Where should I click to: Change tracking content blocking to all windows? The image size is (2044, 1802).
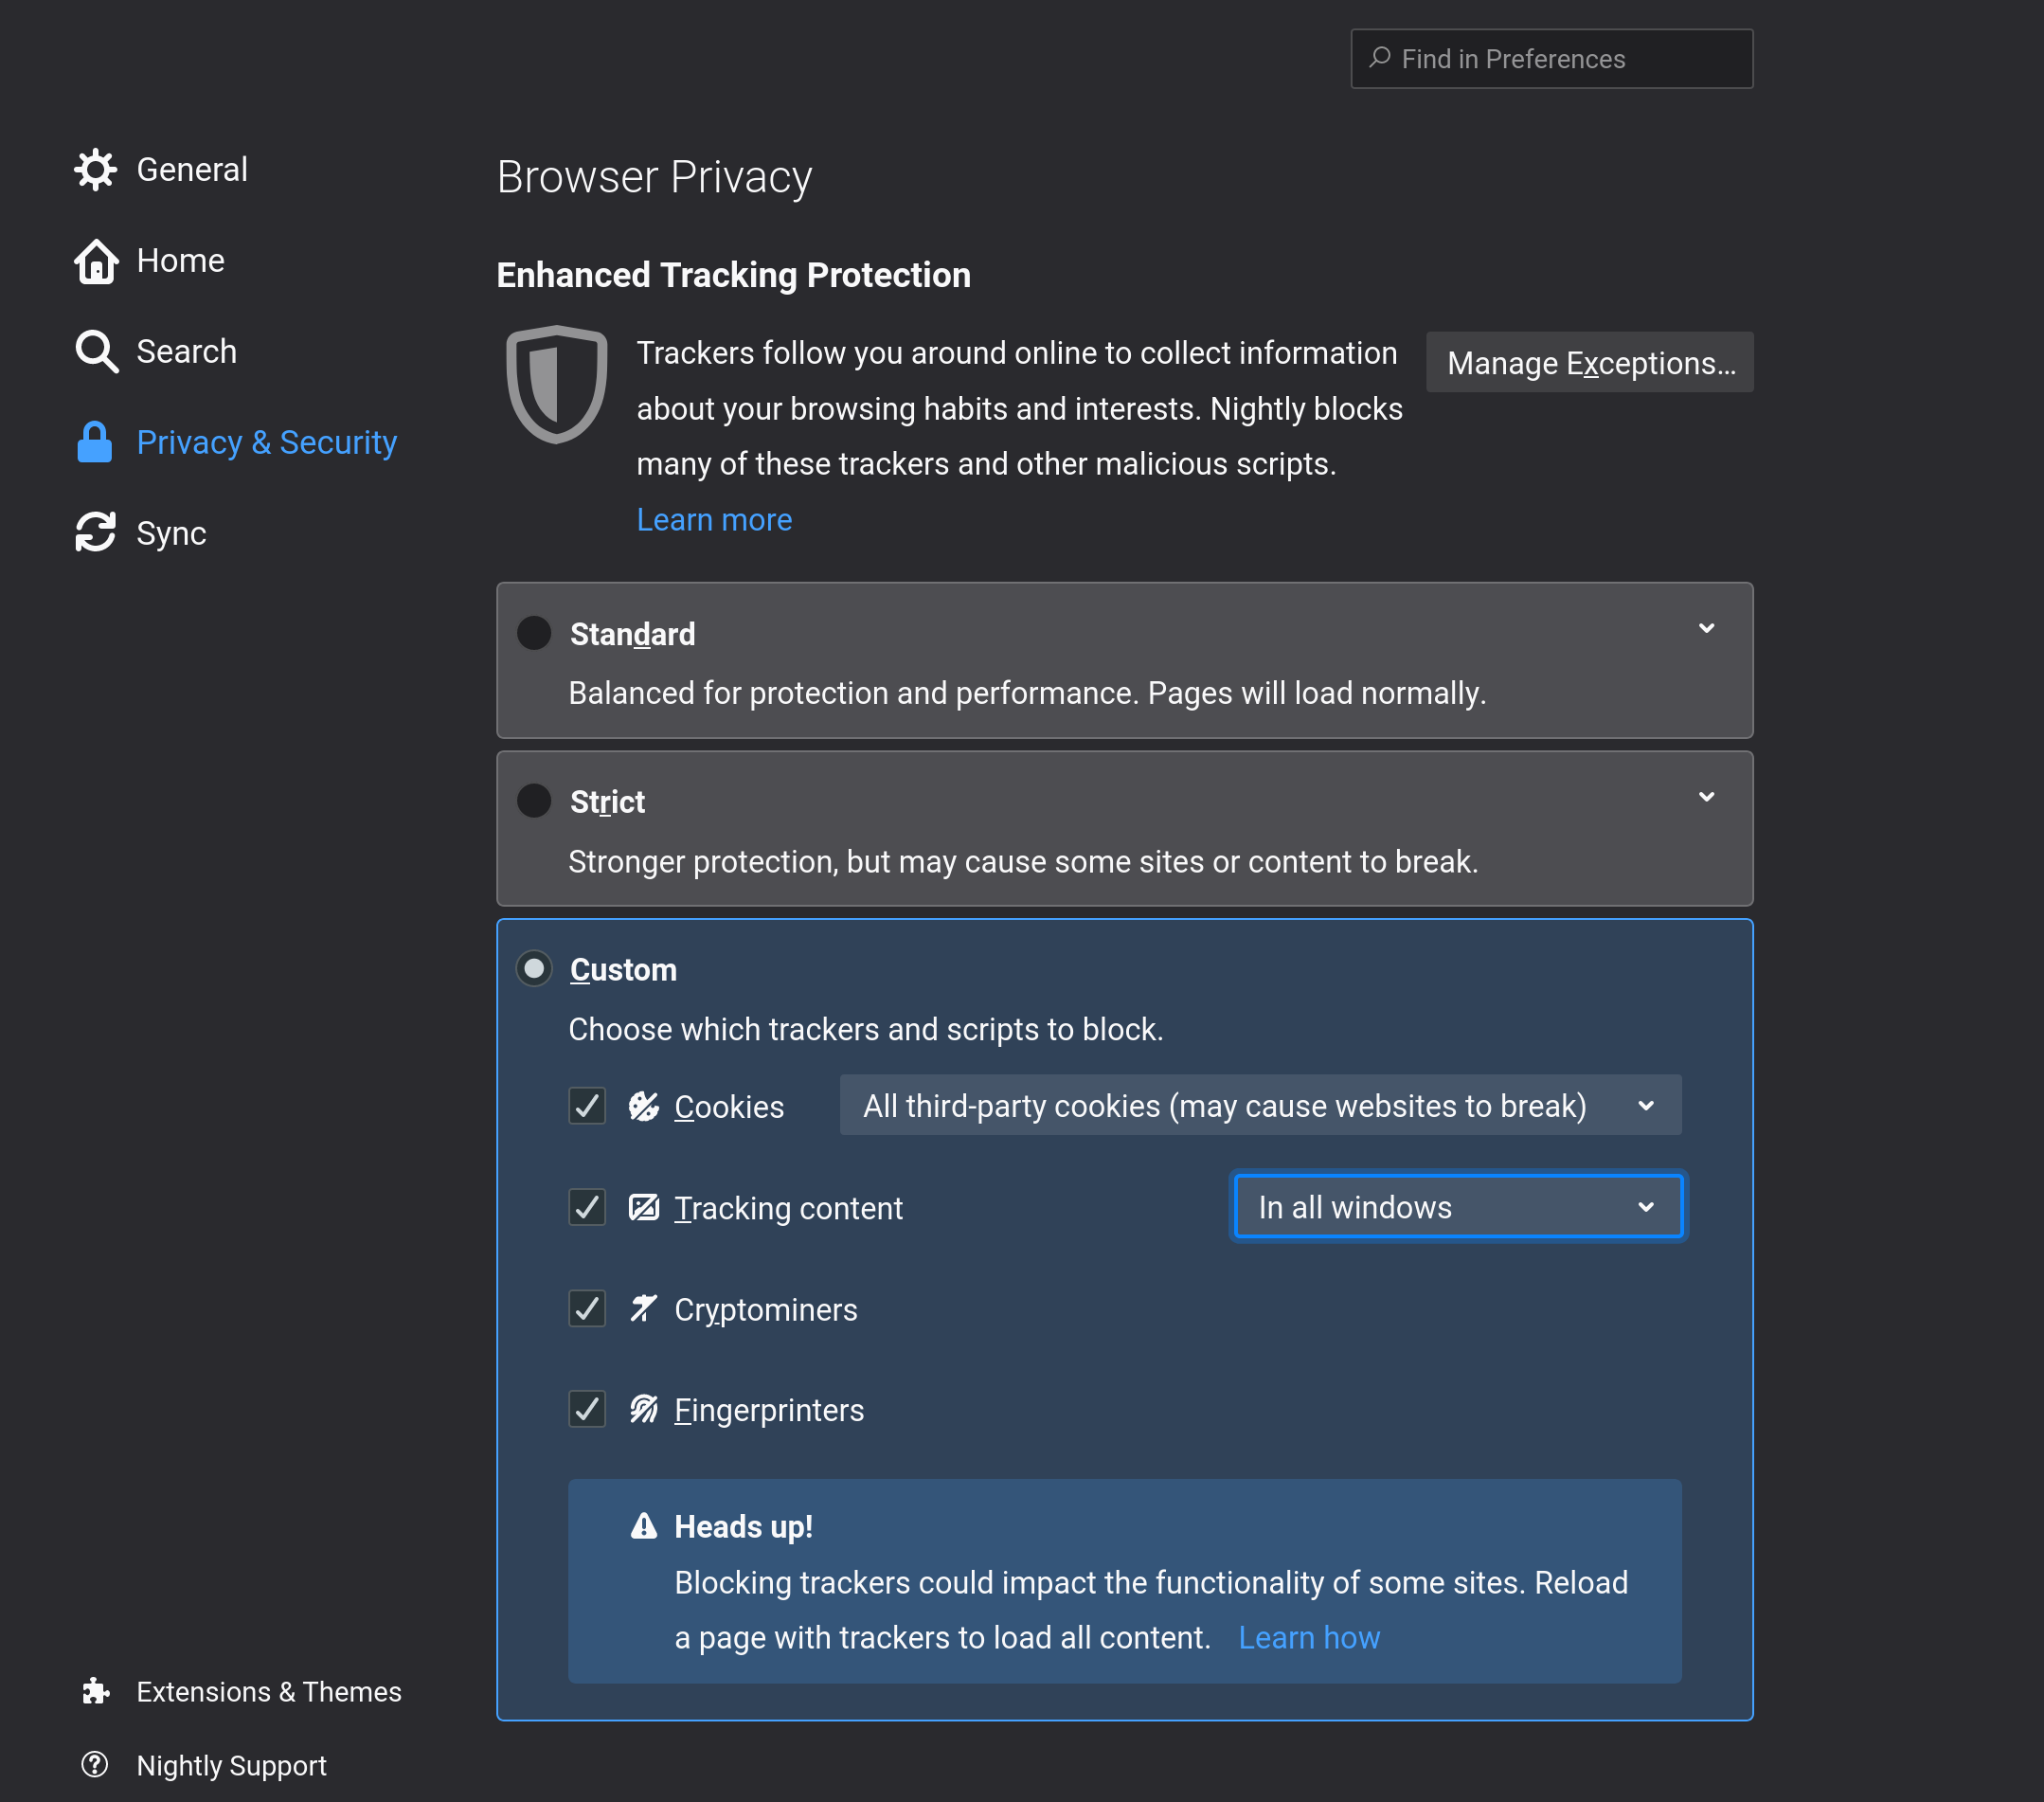pos(1457,1205)
